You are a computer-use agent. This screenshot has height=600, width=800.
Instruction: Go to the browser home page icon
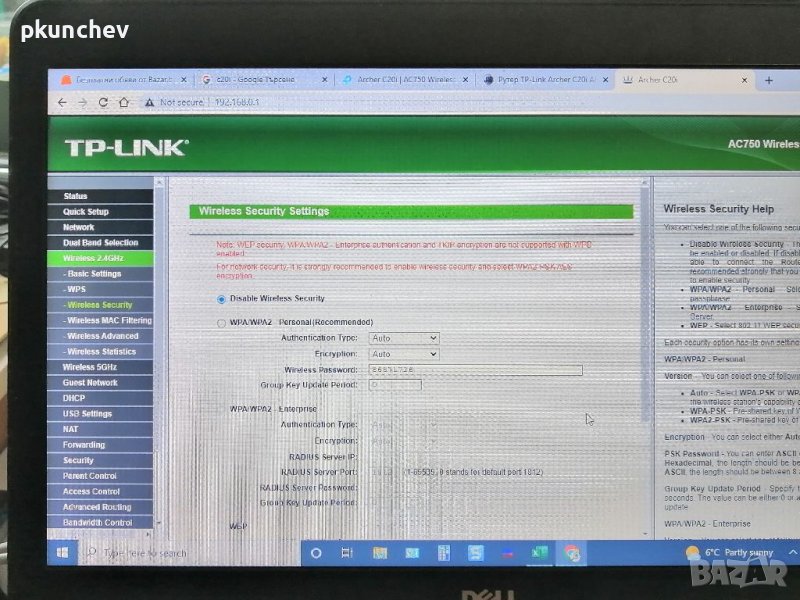(x=124, y=102)
